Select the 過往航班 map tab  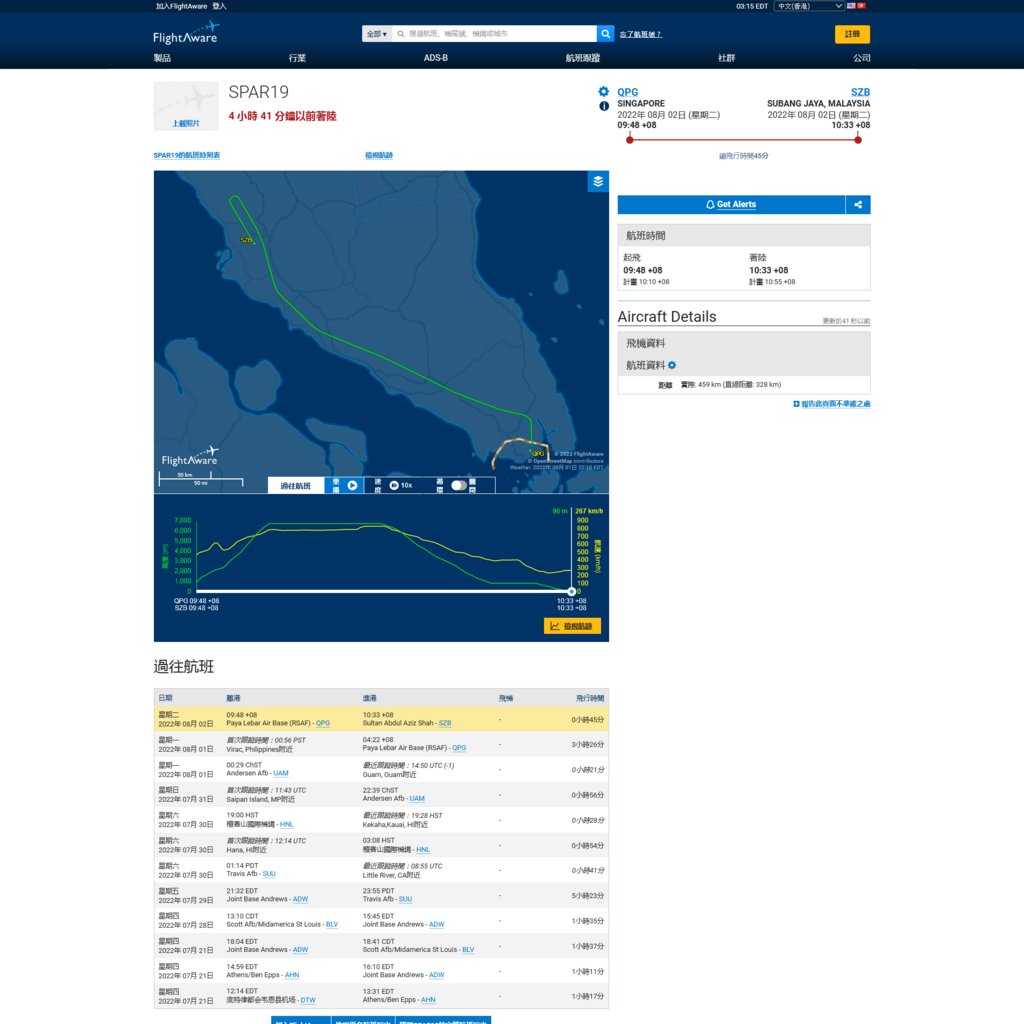click(296, 485)
